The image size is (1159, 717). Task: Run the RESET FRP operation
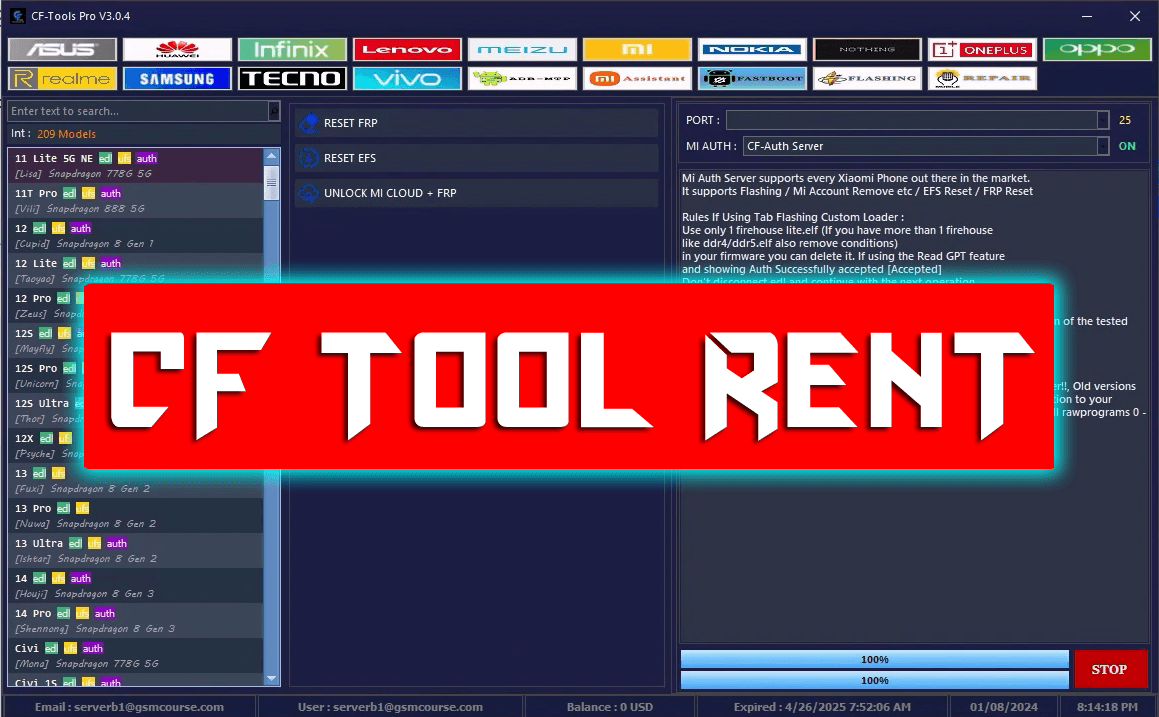click(477, 123)
